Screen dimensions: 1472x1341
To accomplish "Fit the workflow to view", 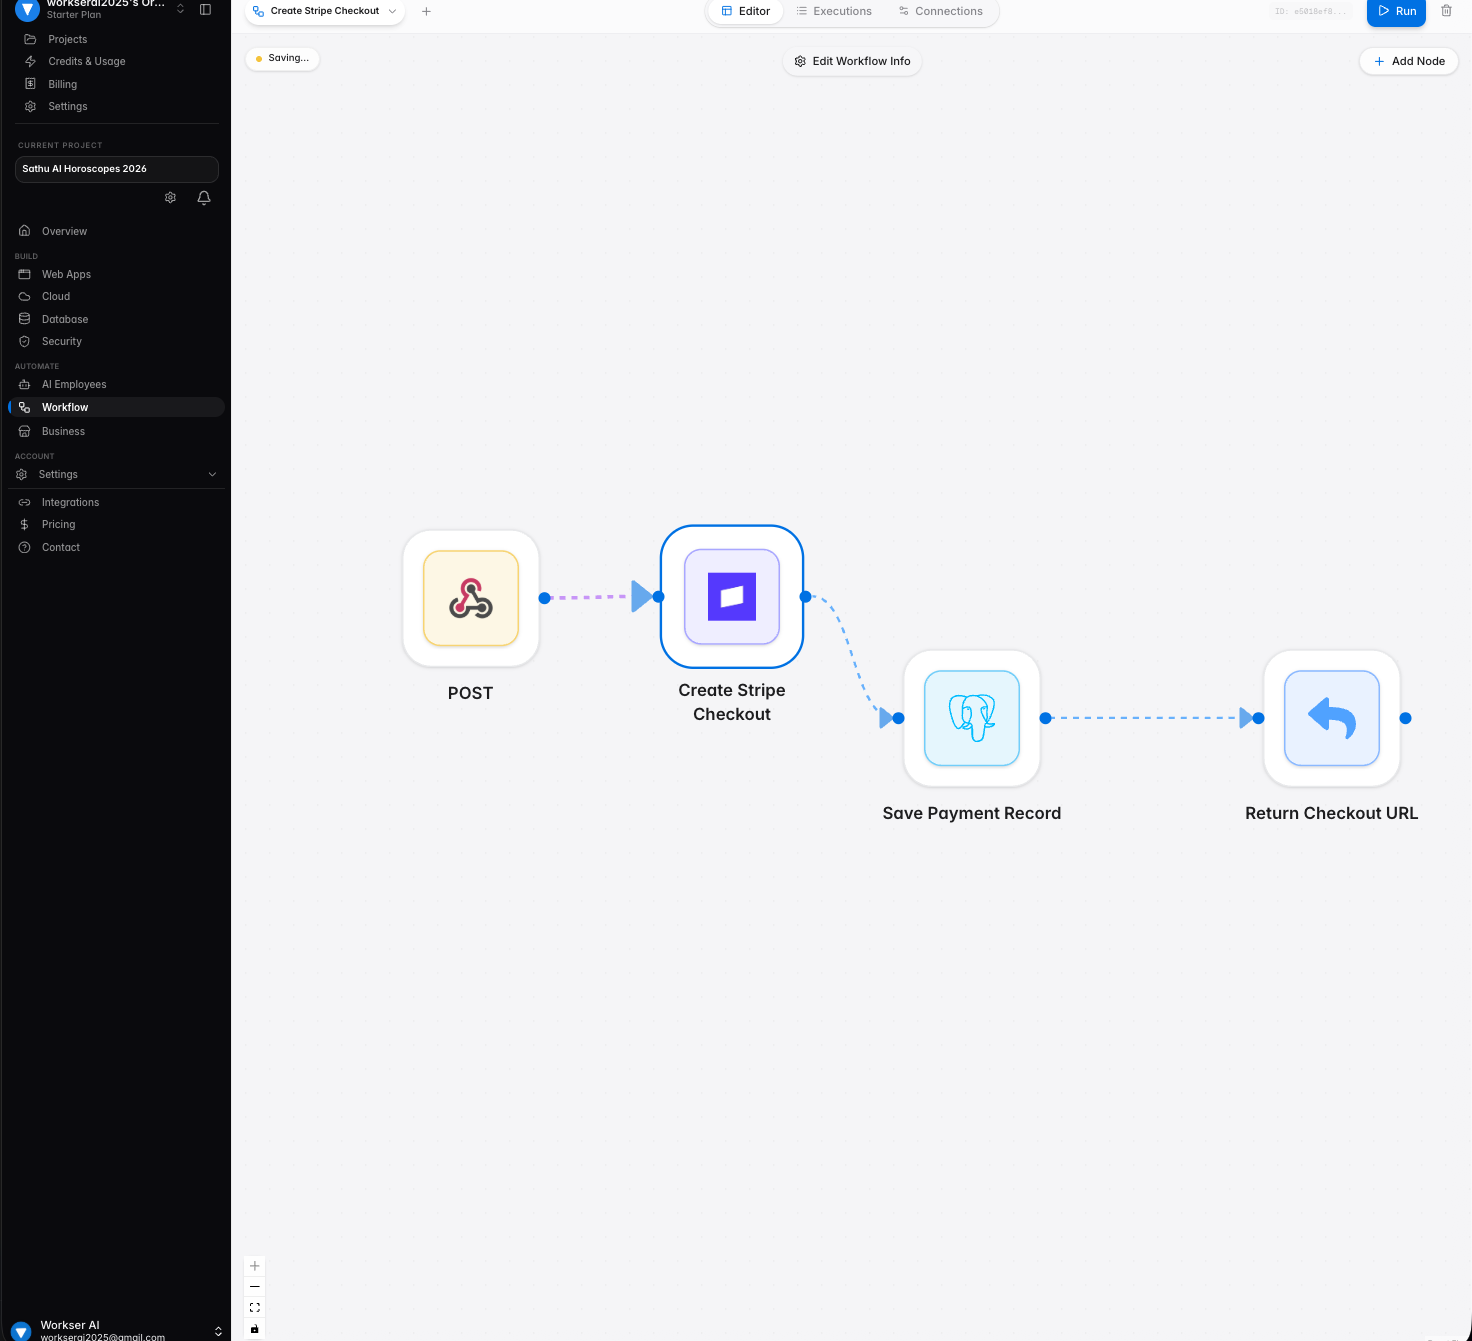I will (255, 1308).
